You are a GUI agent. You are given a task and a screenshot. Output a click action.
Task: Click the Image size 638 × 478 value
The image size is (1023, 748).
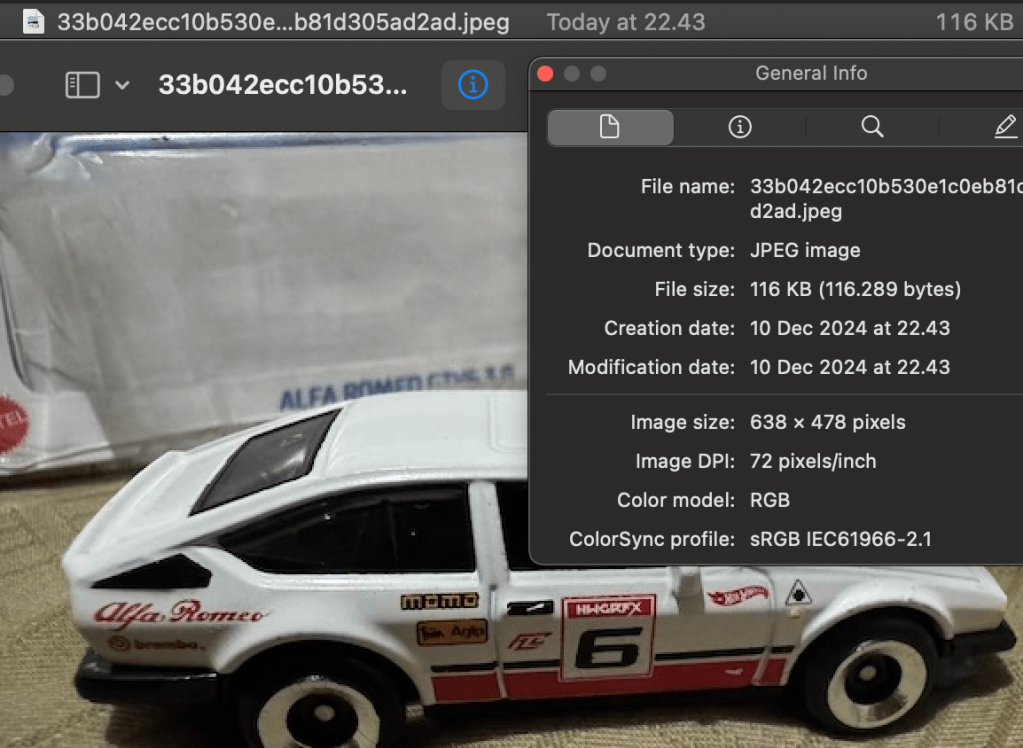827,422
